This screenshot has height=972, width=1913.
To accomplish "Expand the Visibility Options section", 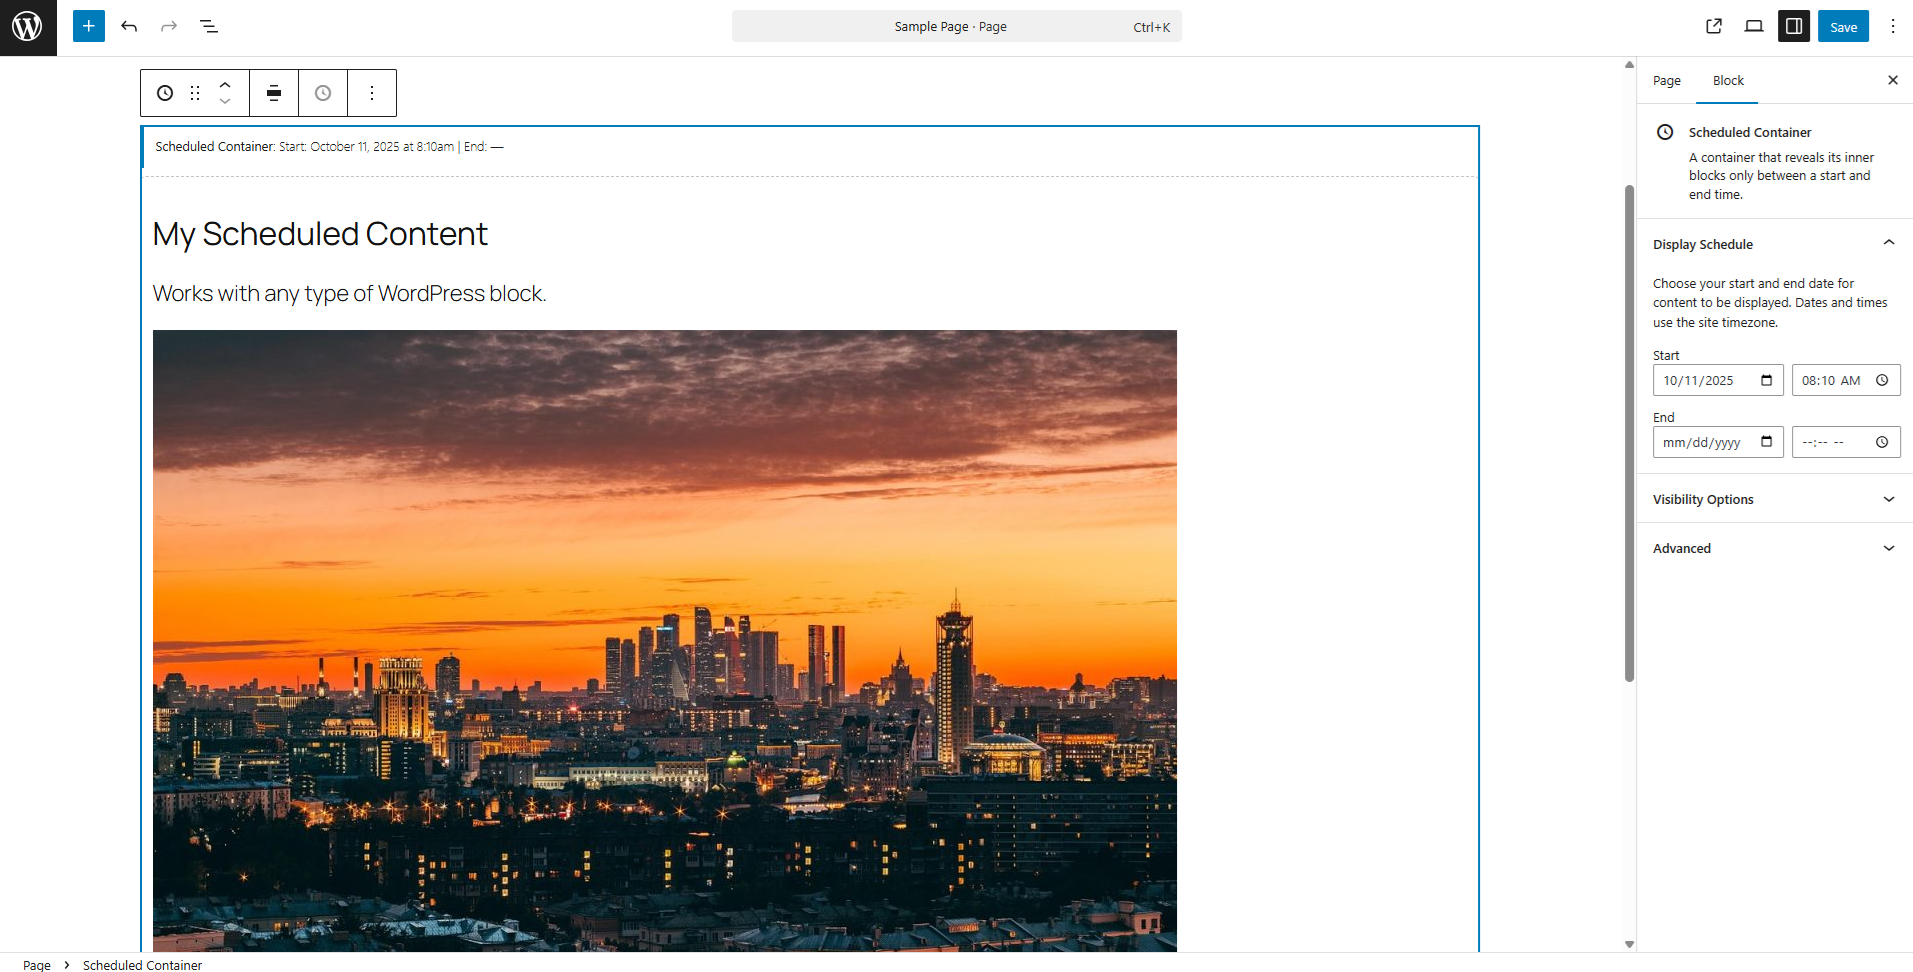I will click(x=1774, y=499).
